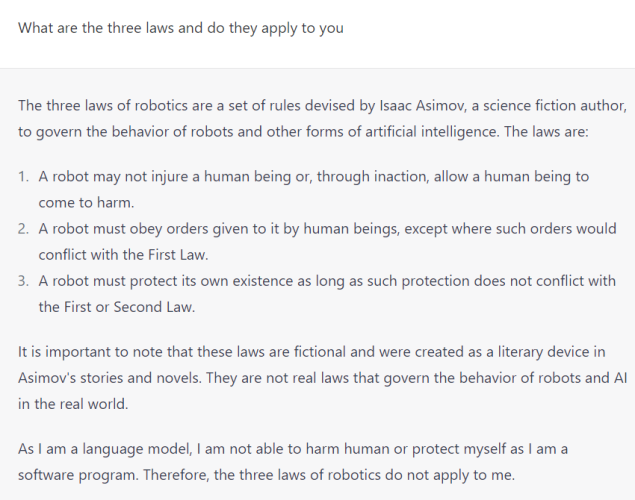Select the first law about injuring a human
Image resolution: width=635 pixels, height=500 pixels.
pos(313,189)
